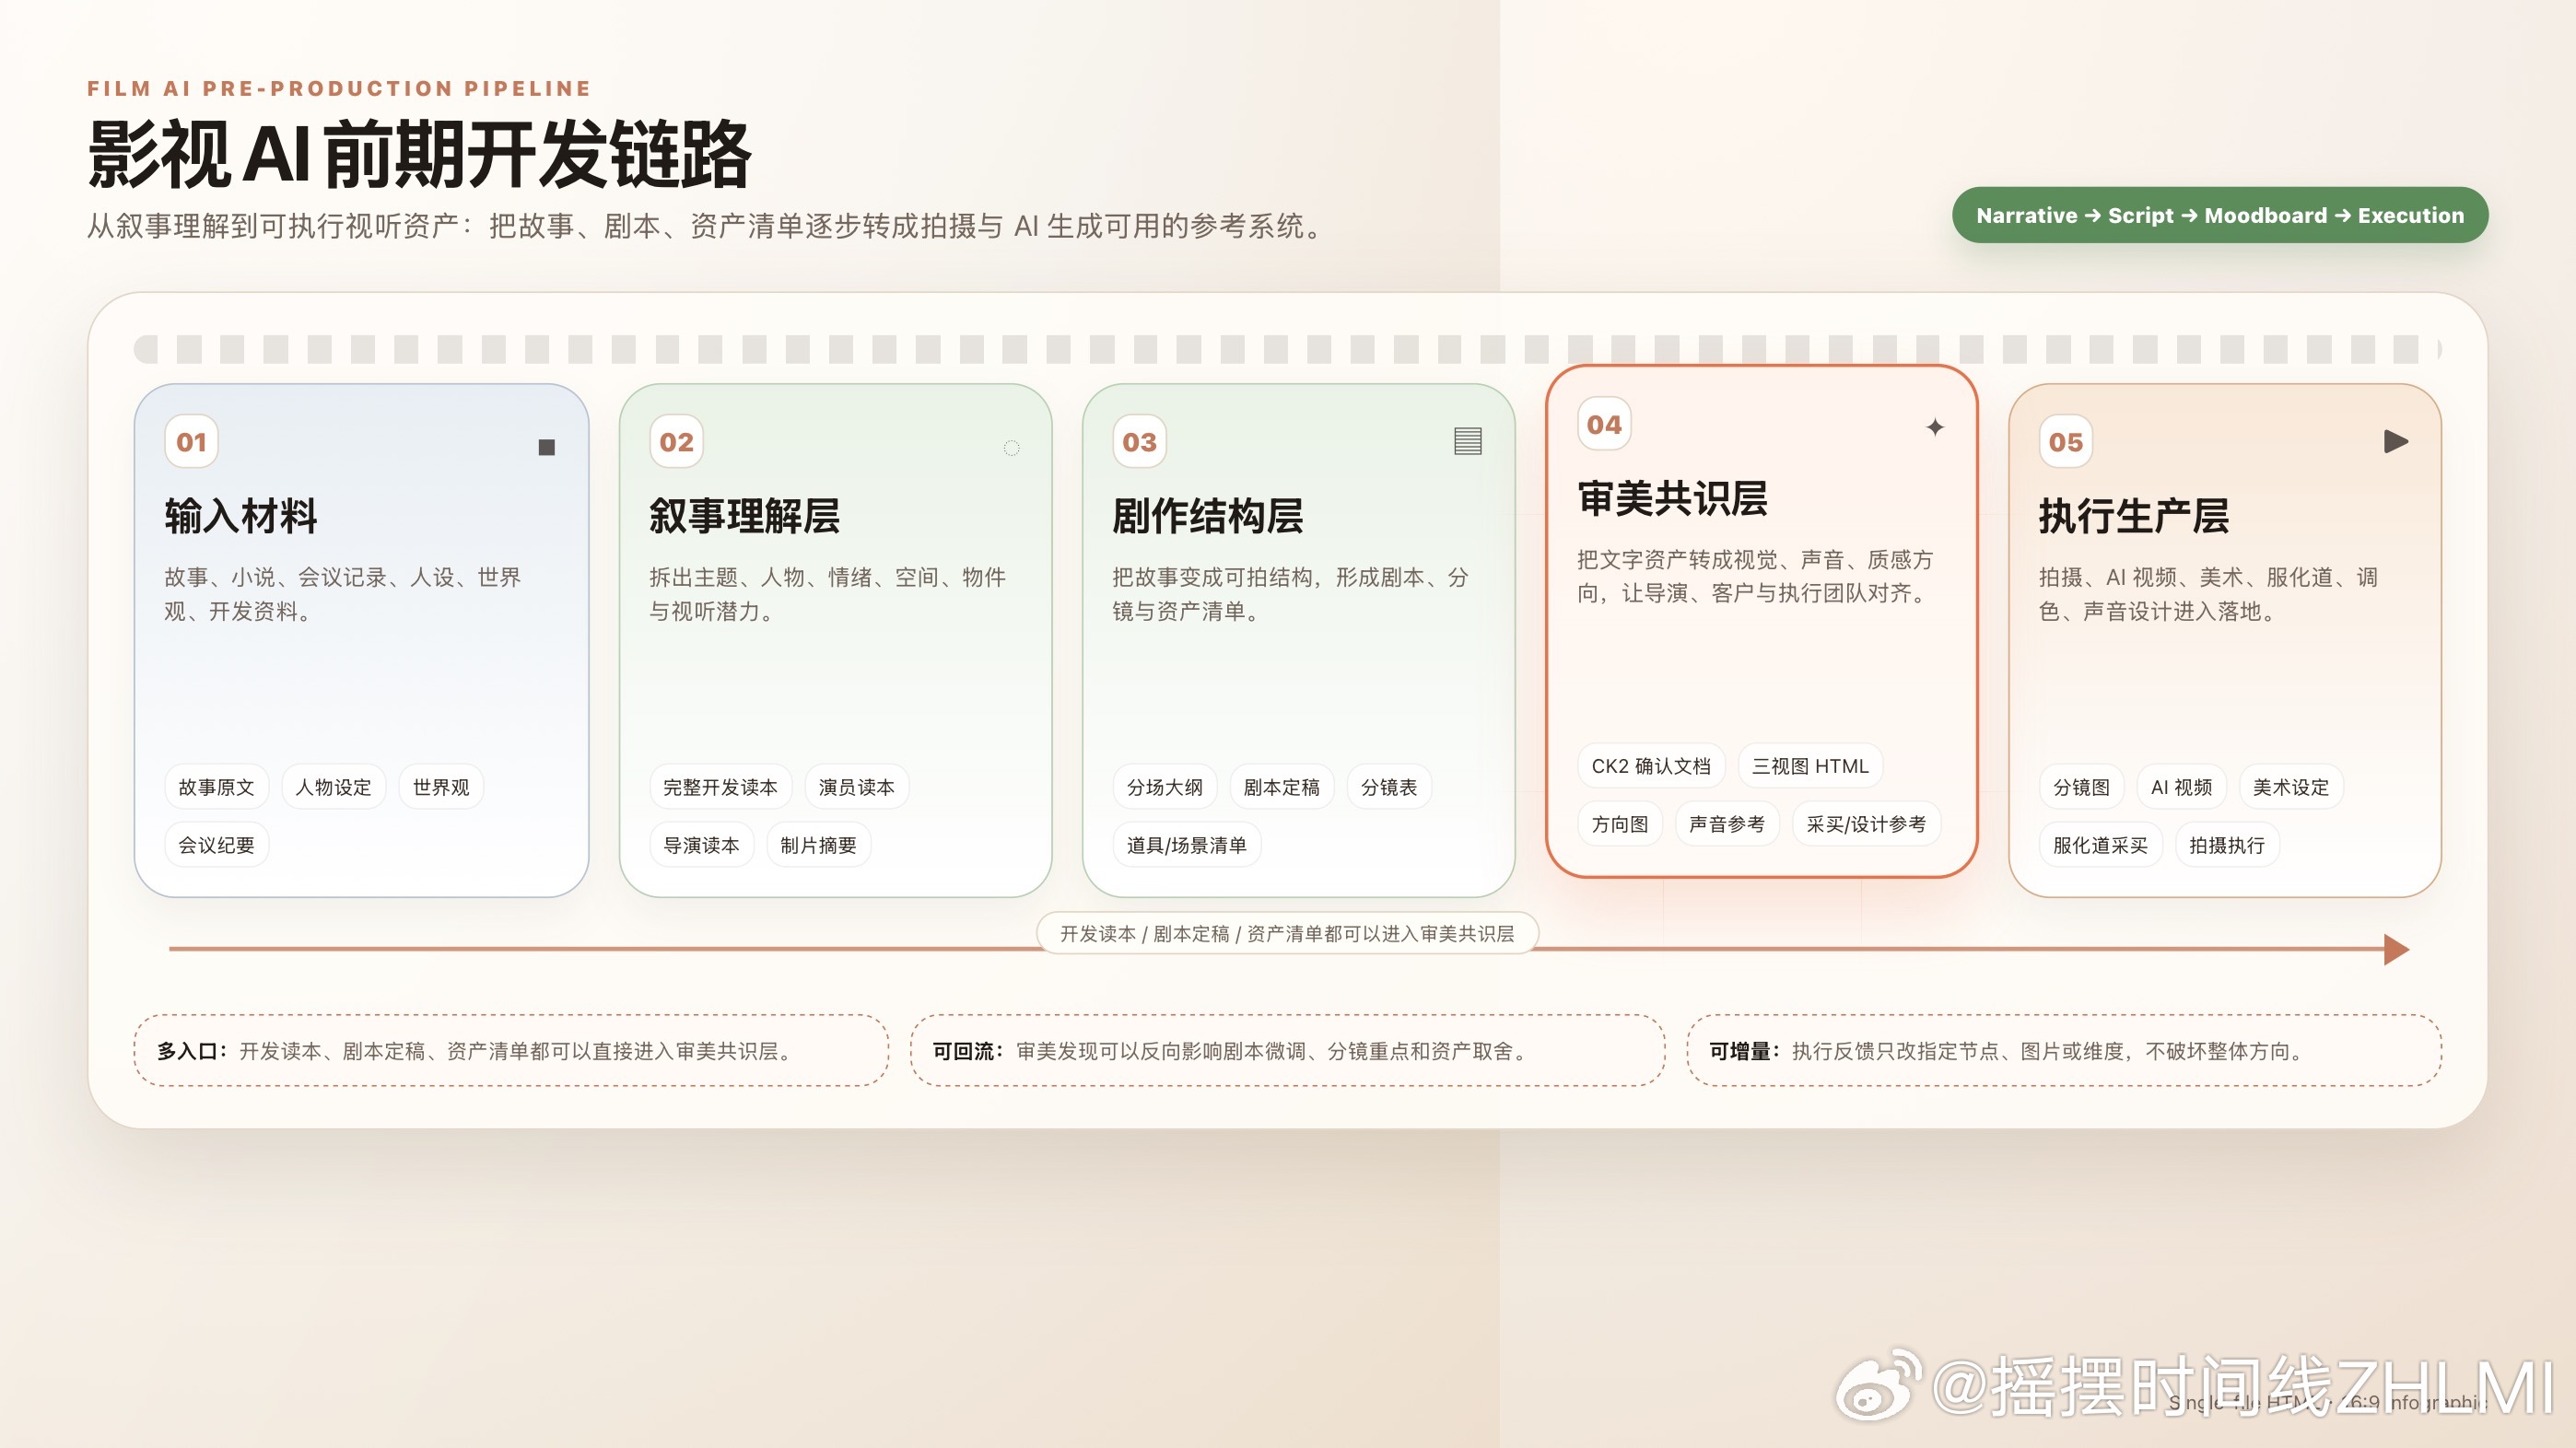Select the 演员读本 tag
2576x1448 pixels.
856,787
